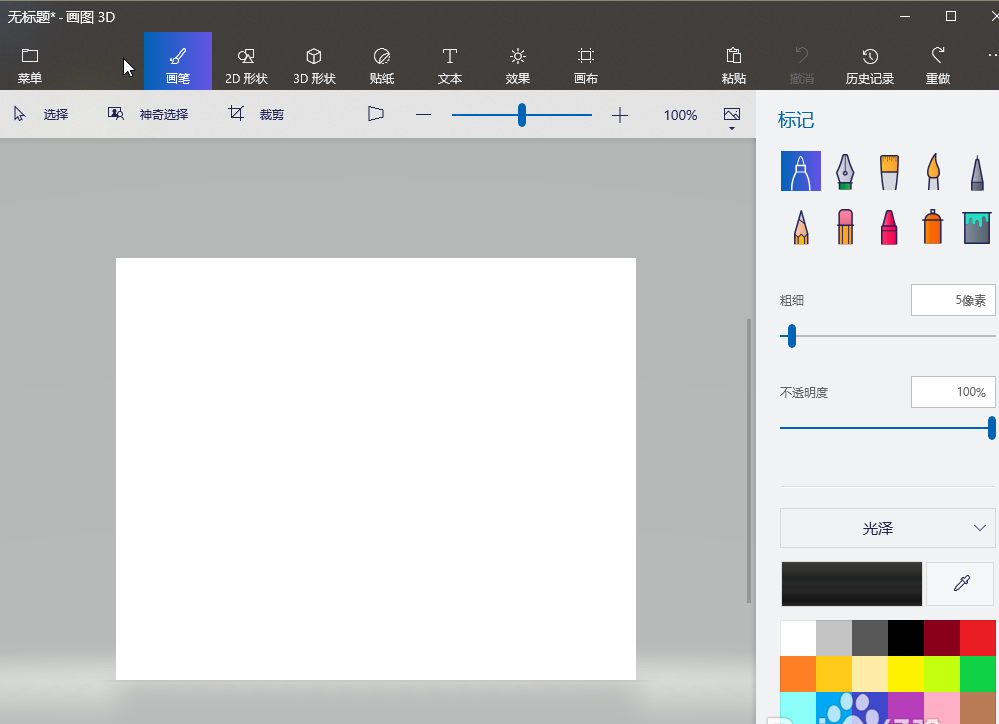The image size is (999, 724).
Task: Select the pencil brush
Action: 801,228
